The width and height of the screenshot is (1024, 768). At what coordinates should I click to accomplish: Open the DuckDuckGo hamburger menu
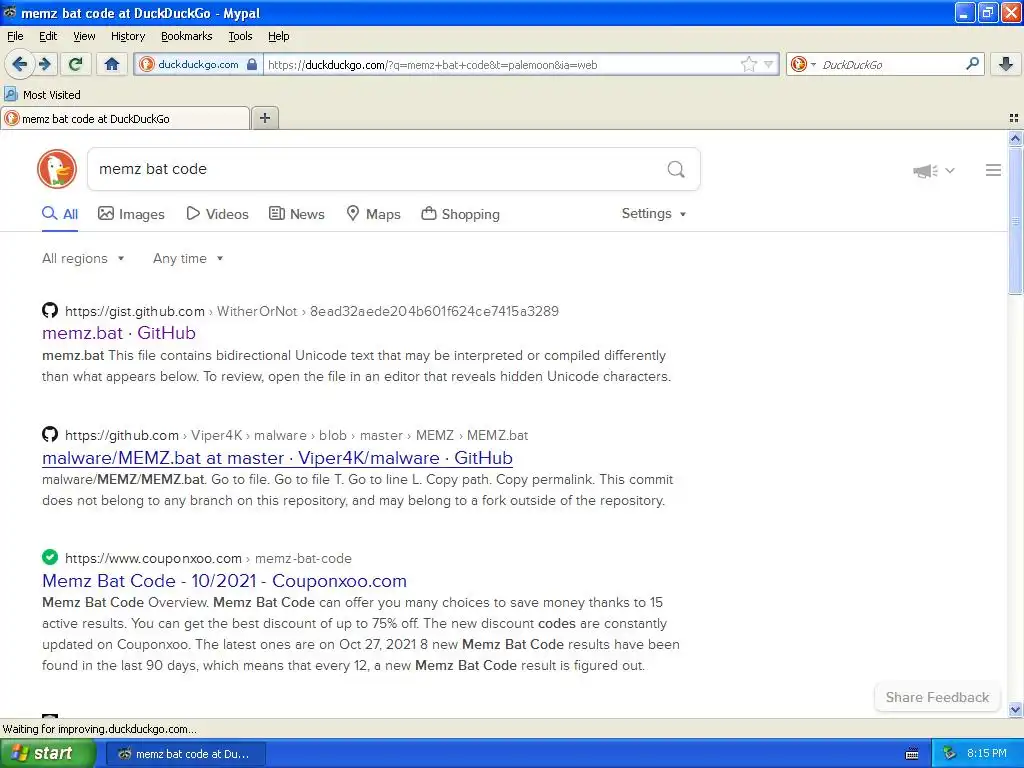pos(993,170)
